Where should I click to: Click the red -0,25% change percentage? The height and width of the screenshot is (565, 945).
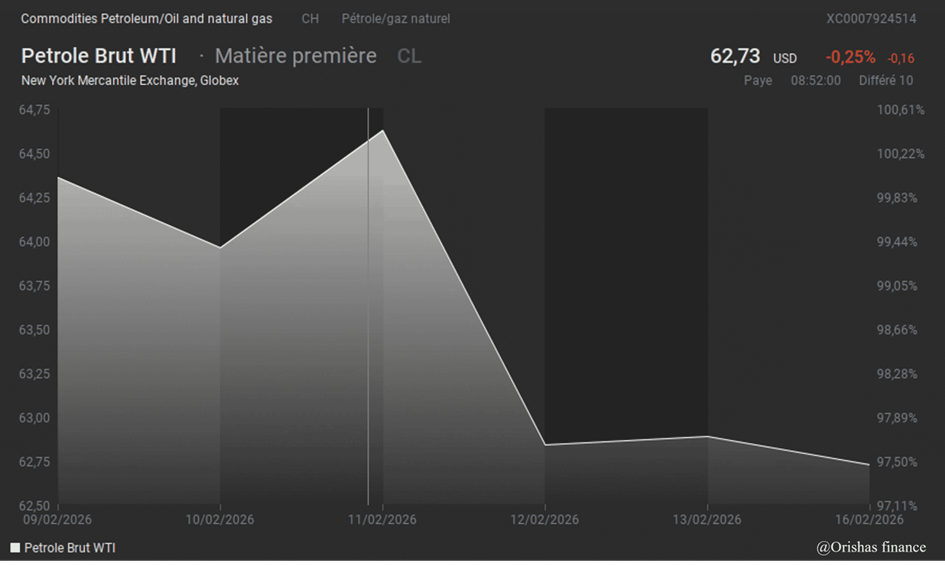850,57
